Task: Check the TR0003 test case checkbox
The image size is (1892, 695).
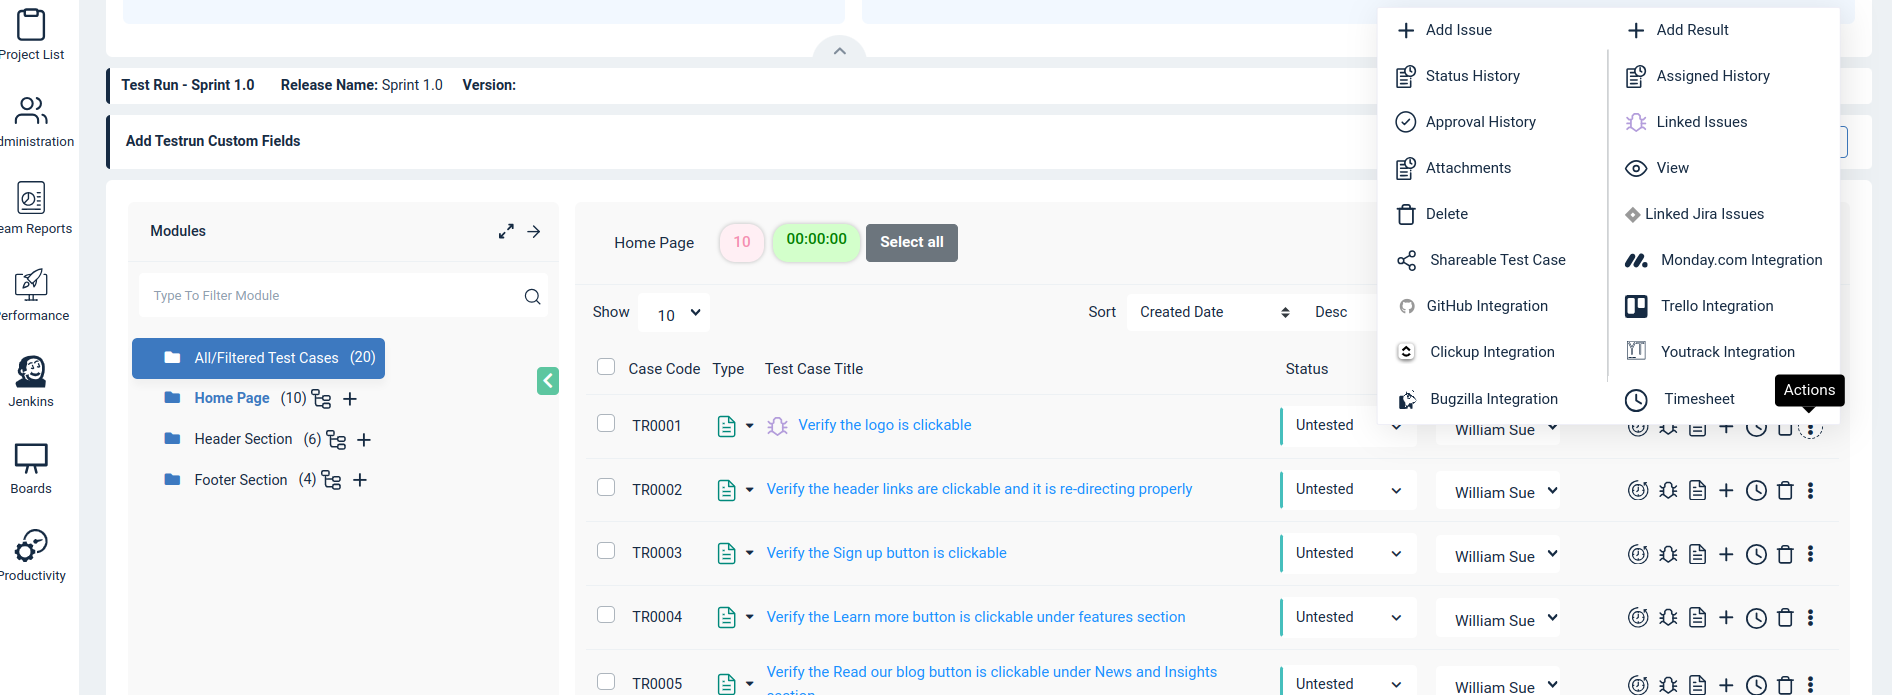Action: (x=606, y=551)
